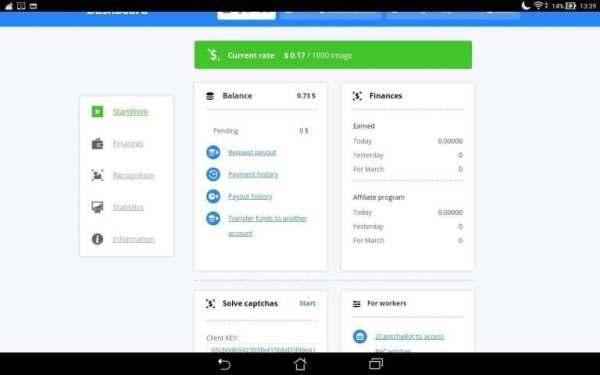Click the Current rate $0.17 text
The width and height of the screenshot is (600, 375).
click(290, 55)
